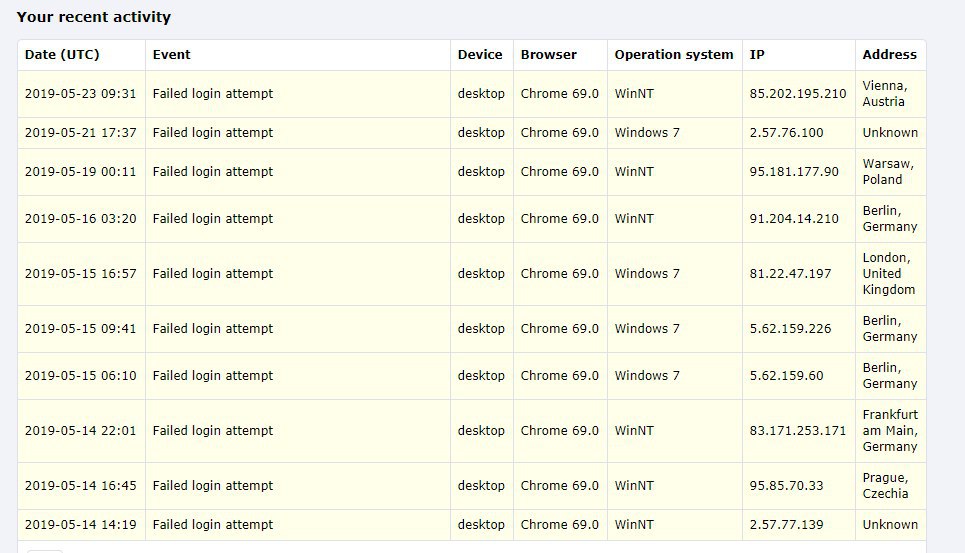Image resolution: width=965 pixels, height=553 pixels.
Task: Click IP address 81.22.47.197
Action: [x=790, y=274]
